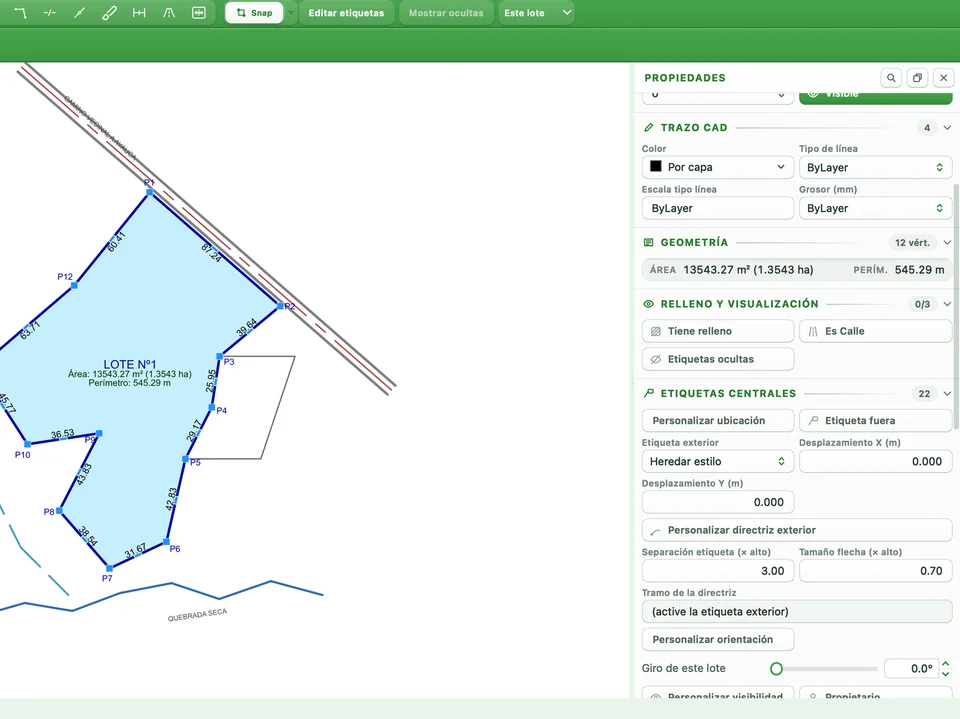
Task: Select vertex handle P2 on the lot
Action: (x=280, y=306)
